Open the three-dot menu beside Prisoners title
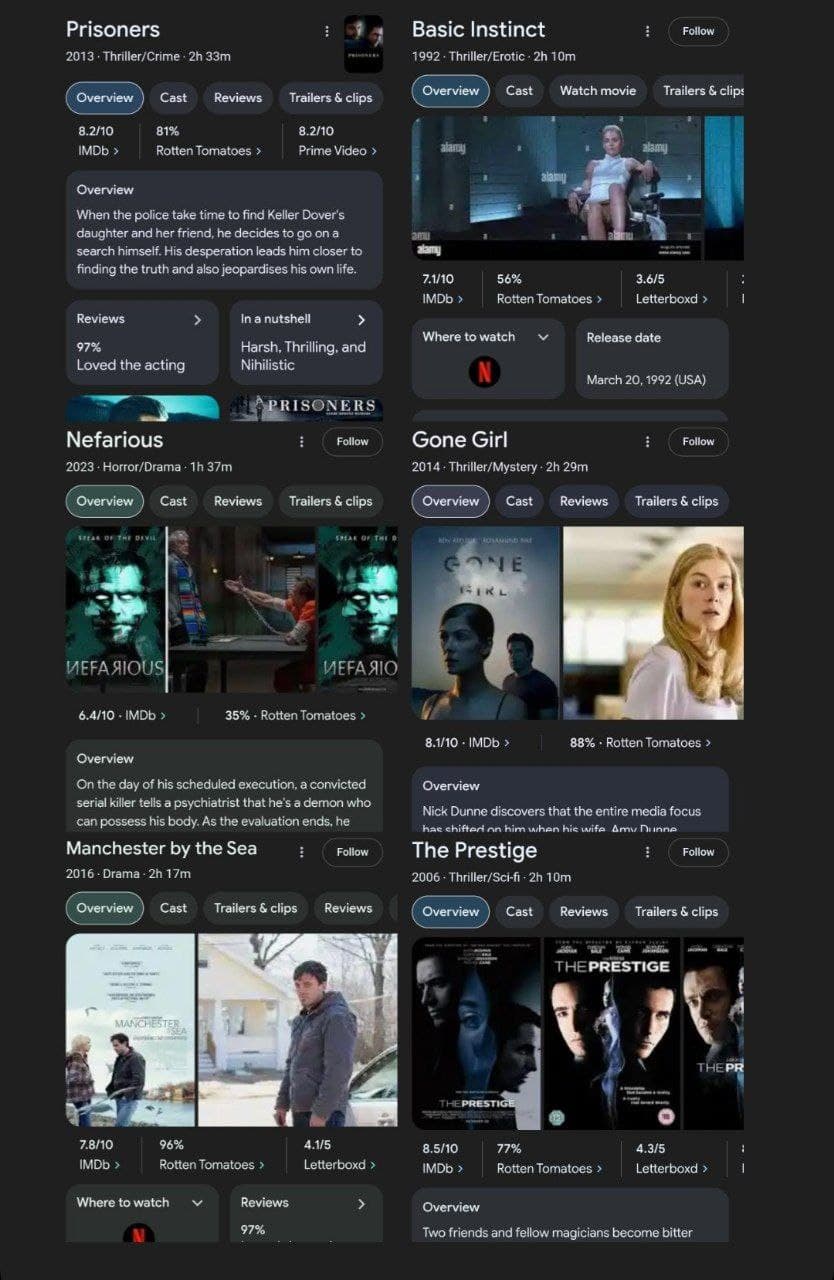Viewport: 834px width, 1280px height. (x=326, y=31)
